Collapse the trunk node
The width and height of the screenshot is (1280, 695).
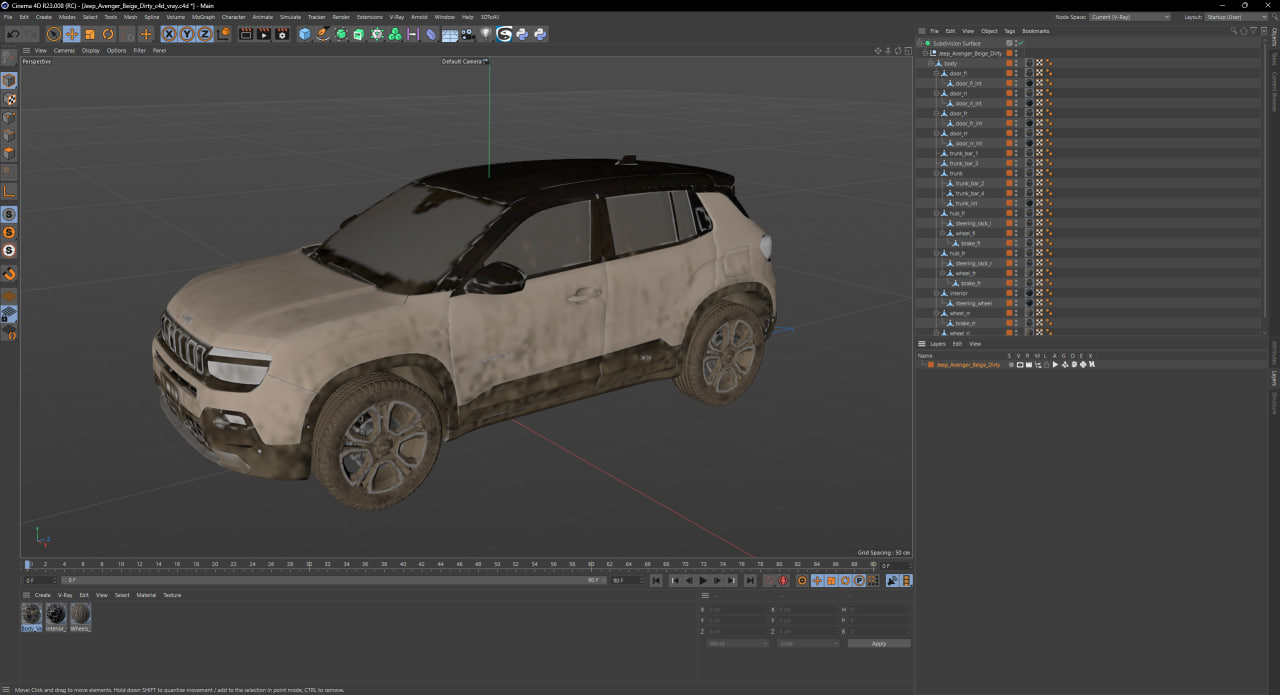[936, 173]
